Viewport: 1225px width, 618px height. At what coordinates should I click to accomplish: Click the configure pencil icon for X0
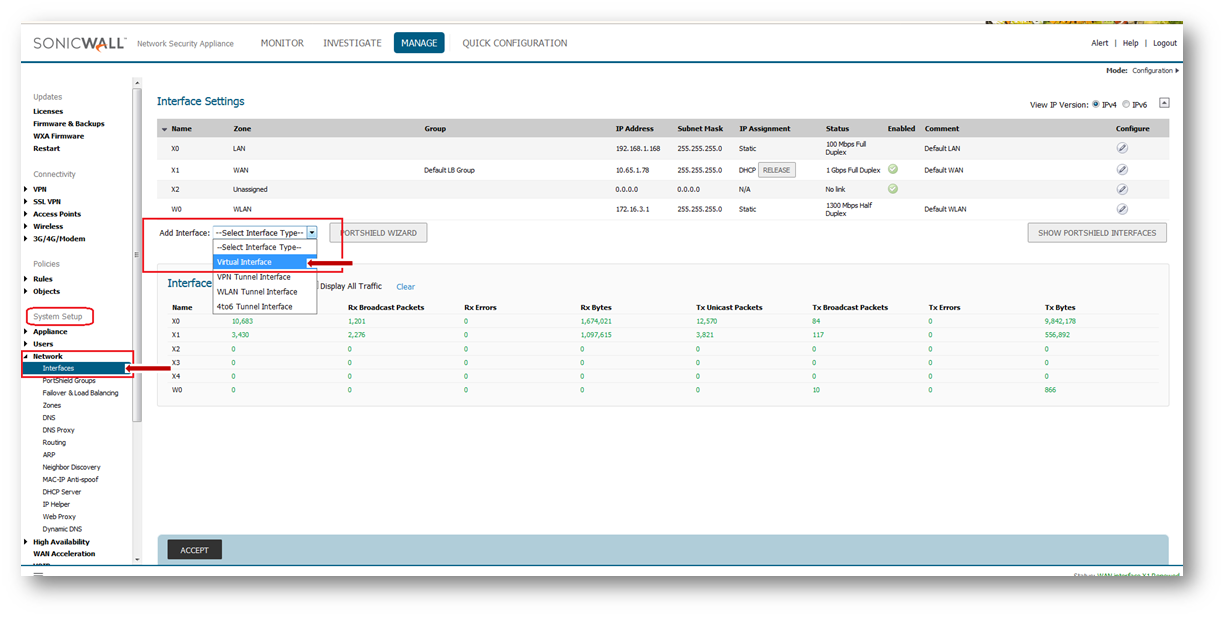pos(1121,148)
